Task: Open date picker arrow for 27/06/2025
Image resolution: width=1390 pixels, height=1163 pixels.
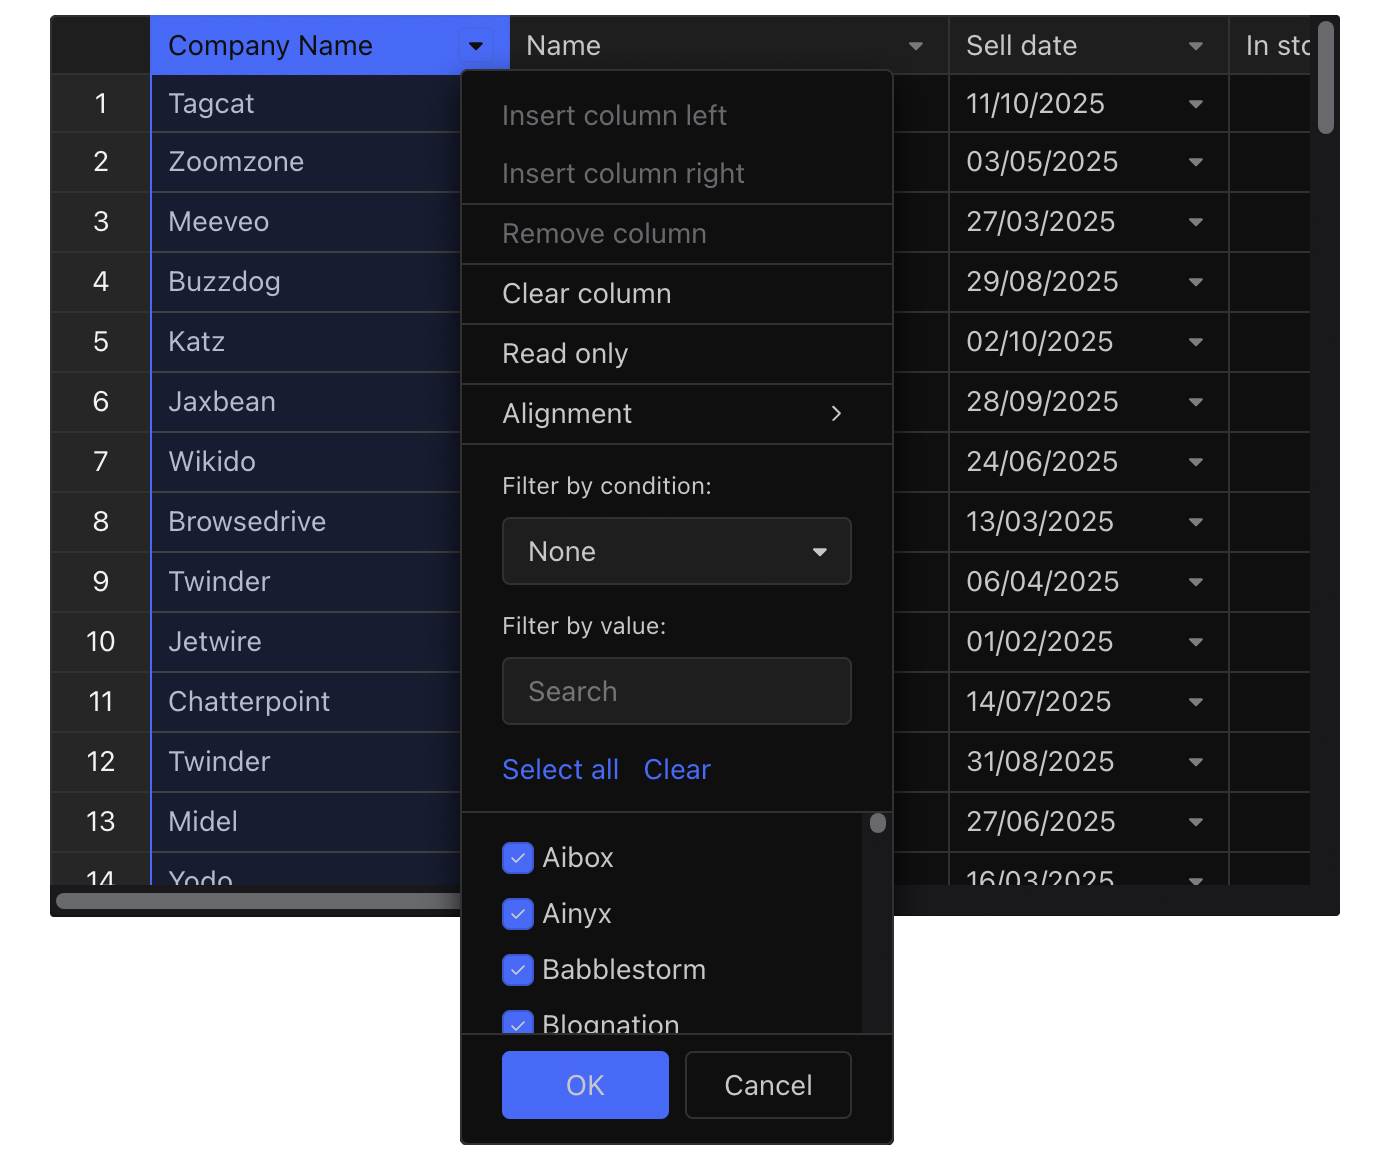Action: pos(1195,822)
